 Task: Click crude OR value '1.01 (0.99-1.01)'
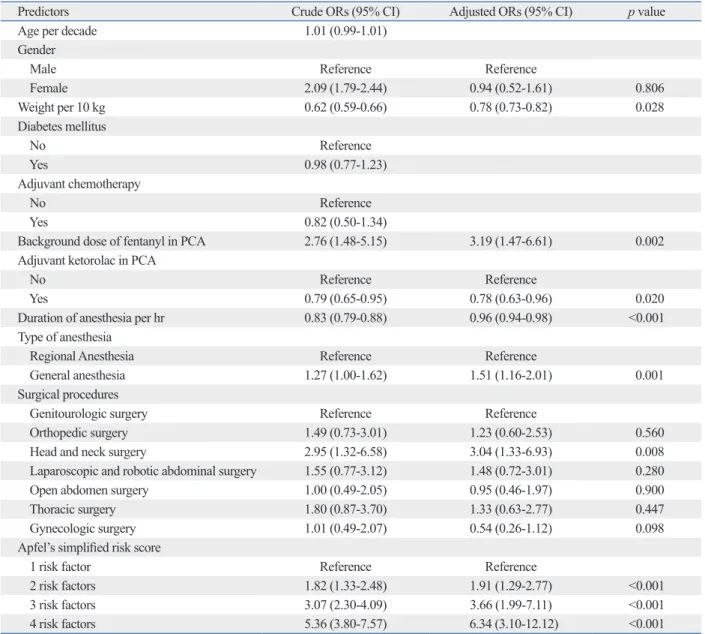pyautogui.click(x=345, y=31)
